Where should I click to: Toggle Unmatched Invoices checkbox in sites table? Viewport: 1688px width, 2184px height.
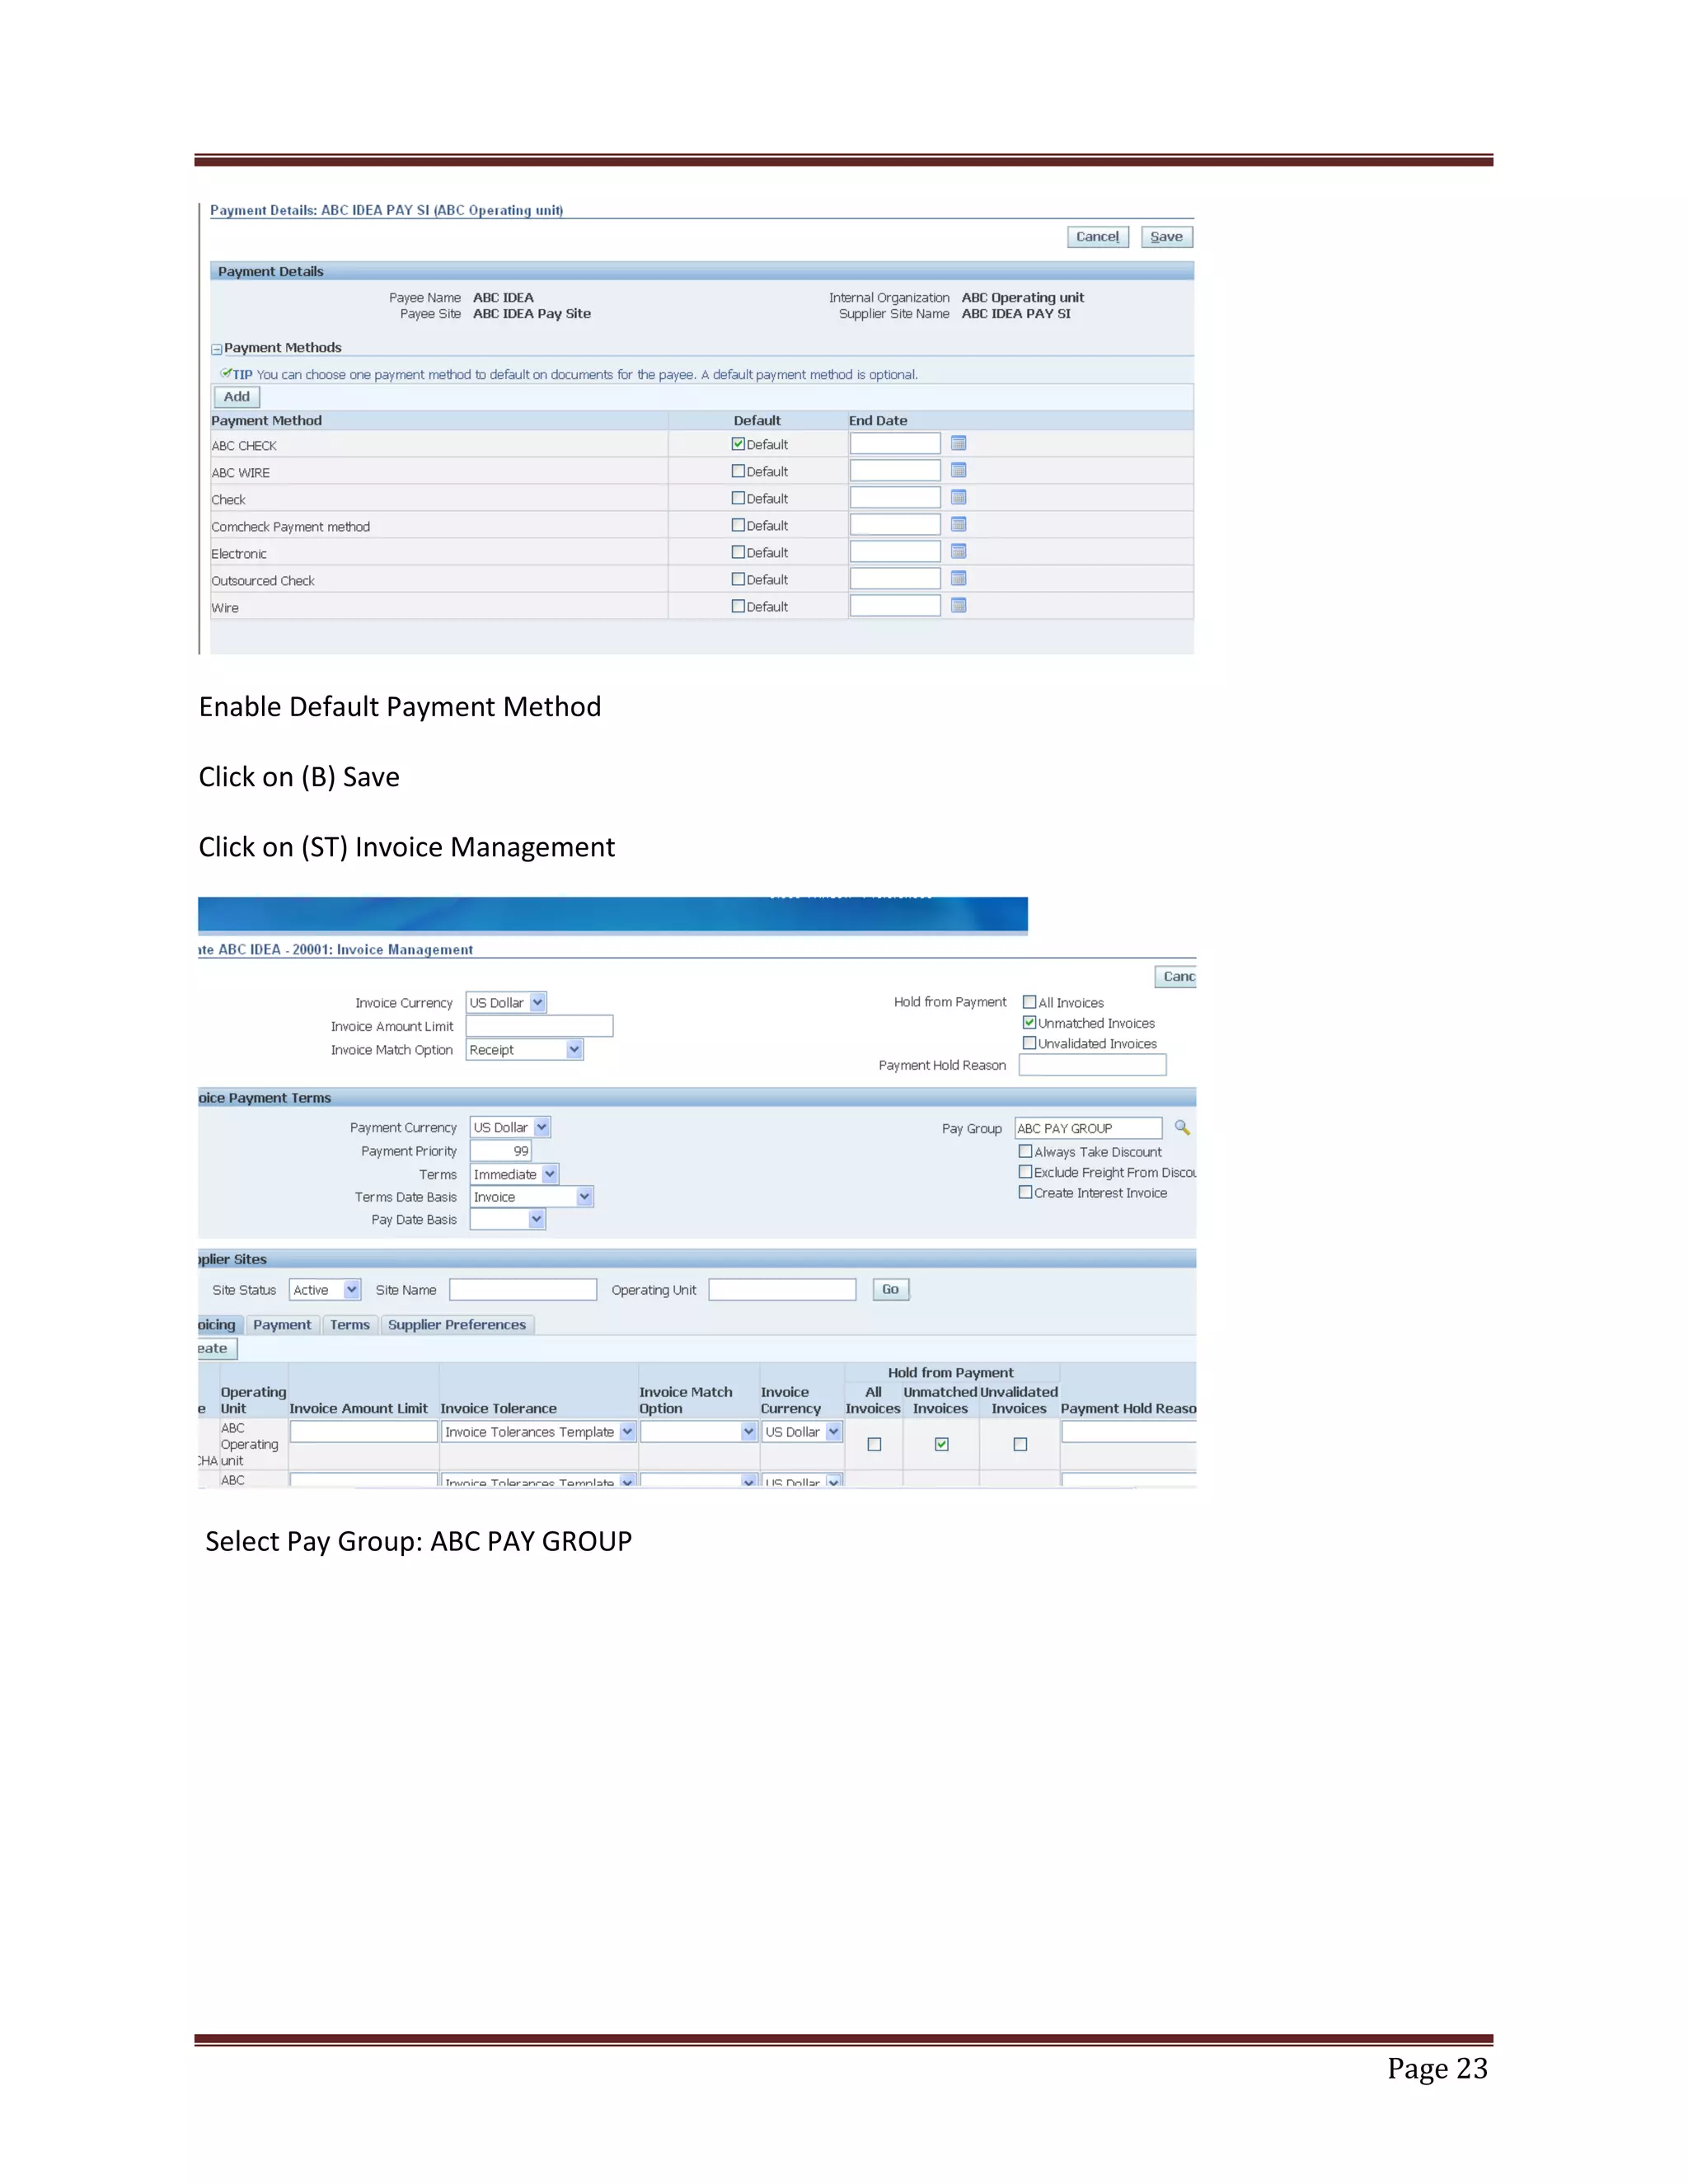(941, 1444)
